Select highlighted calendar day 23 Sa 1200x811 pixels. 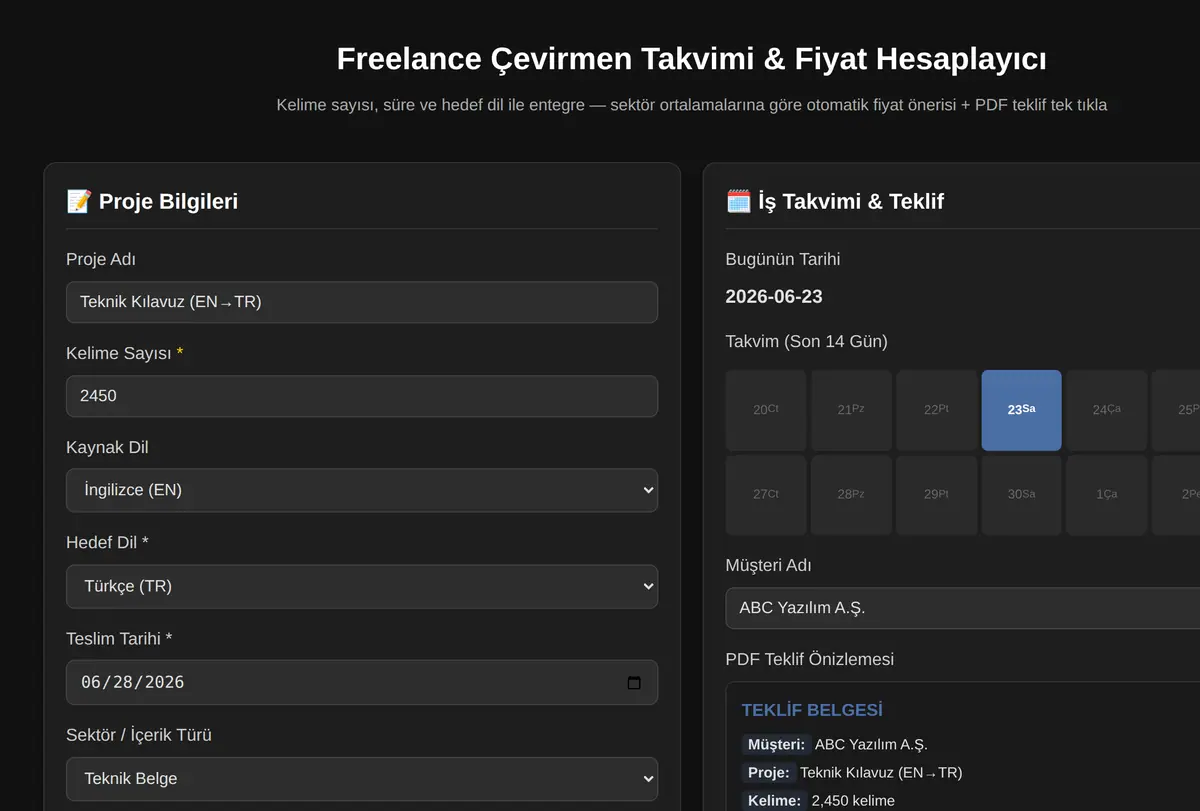(x=1021, y=410)
